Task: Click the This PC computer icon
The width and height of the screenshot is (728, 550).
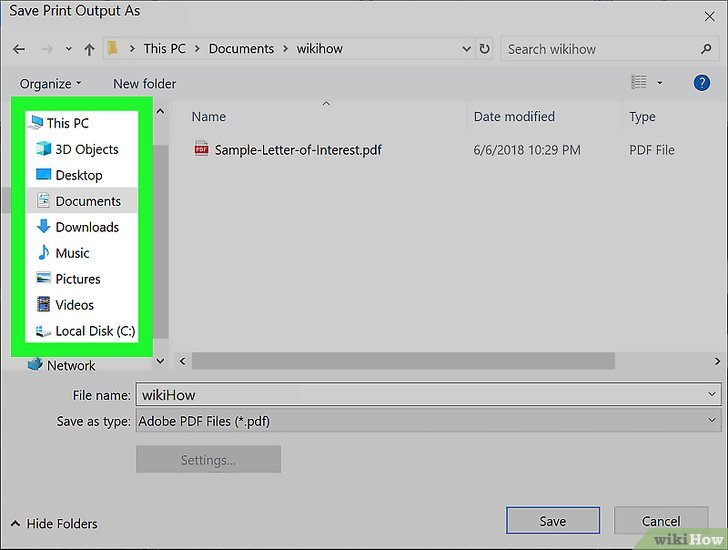Action: coord(35,122)
